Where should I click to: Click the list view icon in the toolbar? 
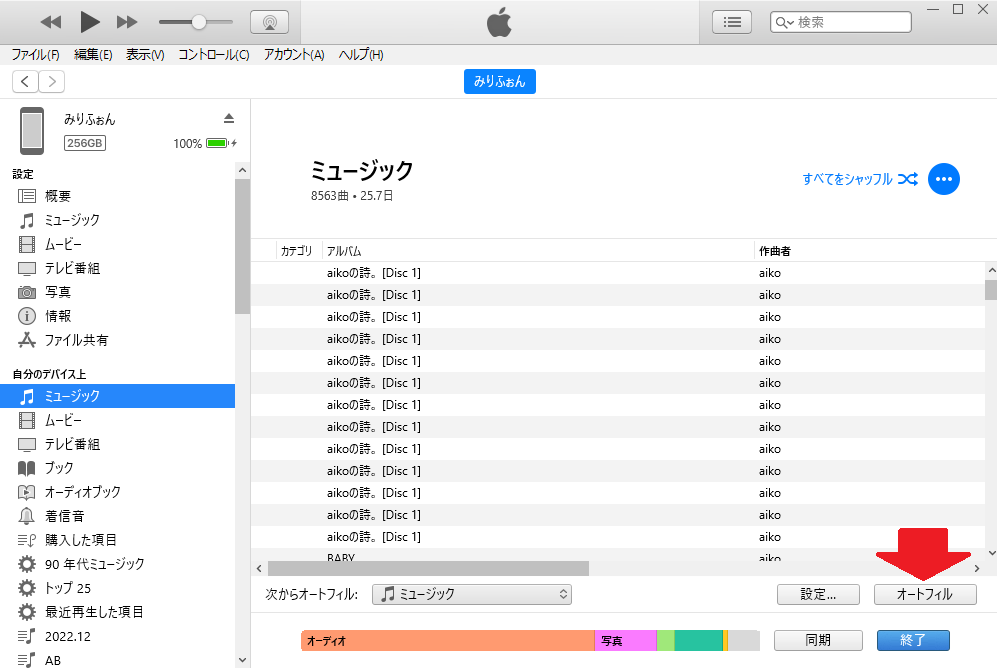pyautogui.click(x=731, y=20)
